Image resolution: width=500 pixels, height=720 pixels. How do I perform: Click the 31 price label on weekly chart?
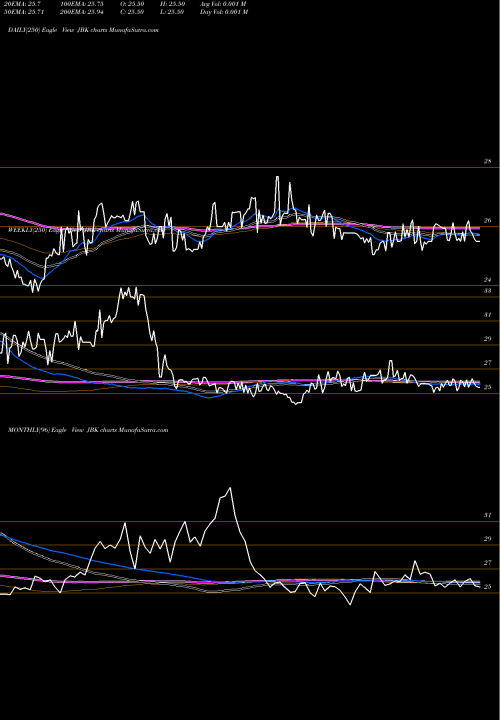tap(487, 315)
